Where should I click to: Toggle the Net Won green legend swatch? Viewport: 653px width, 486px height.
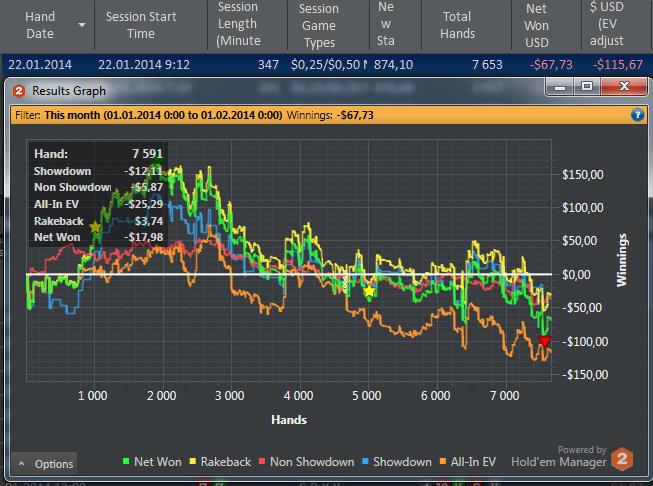point(126,461)
